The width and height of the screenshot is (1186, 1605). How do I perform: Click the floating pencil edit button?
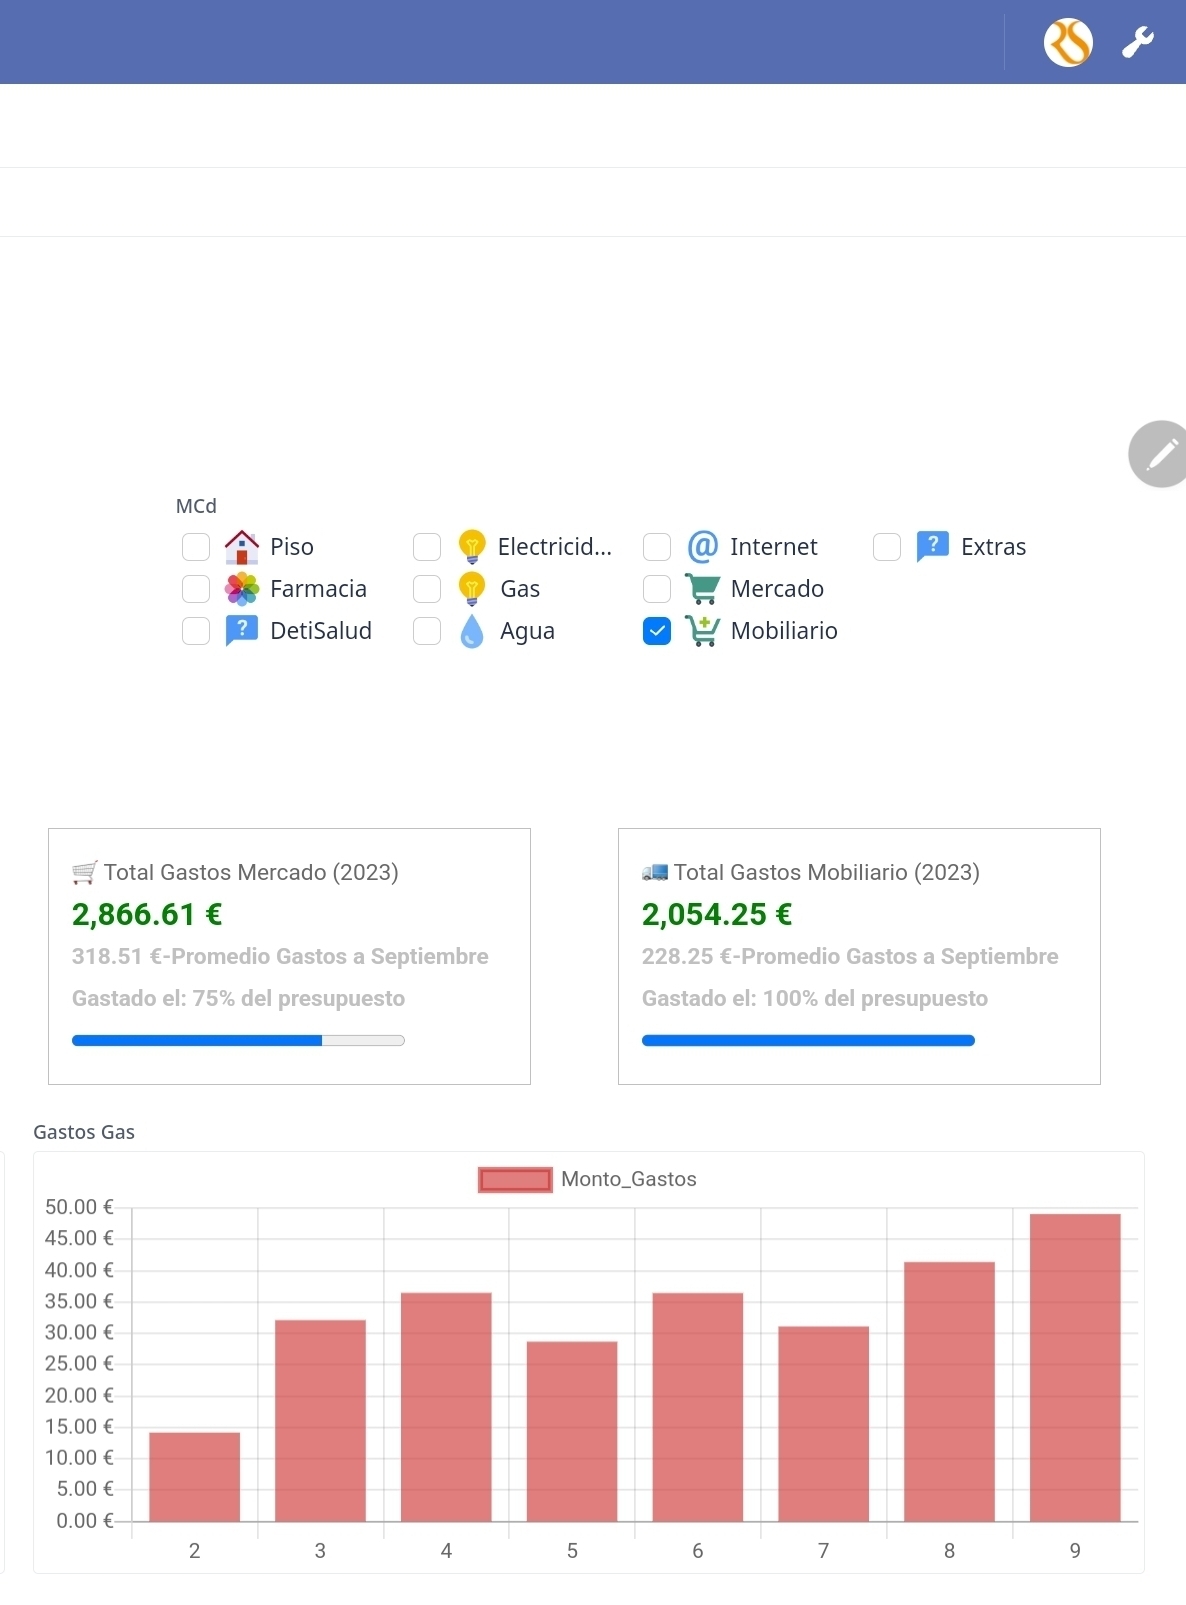1160,454
